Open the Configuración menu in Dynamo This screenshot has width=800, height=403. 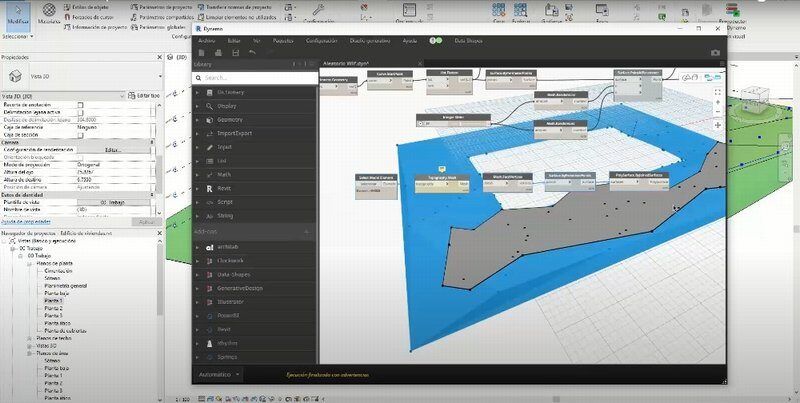pos(321,40)
